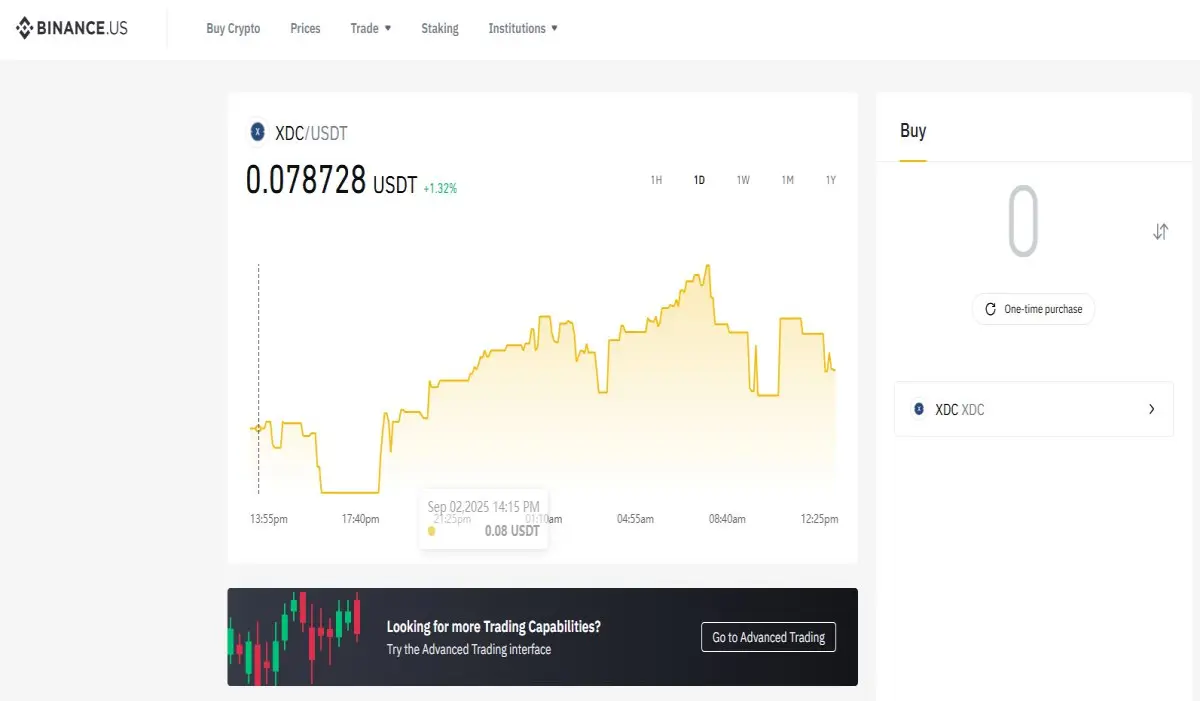Click the 0.08 USDT tooltip value

click(512, 531)
